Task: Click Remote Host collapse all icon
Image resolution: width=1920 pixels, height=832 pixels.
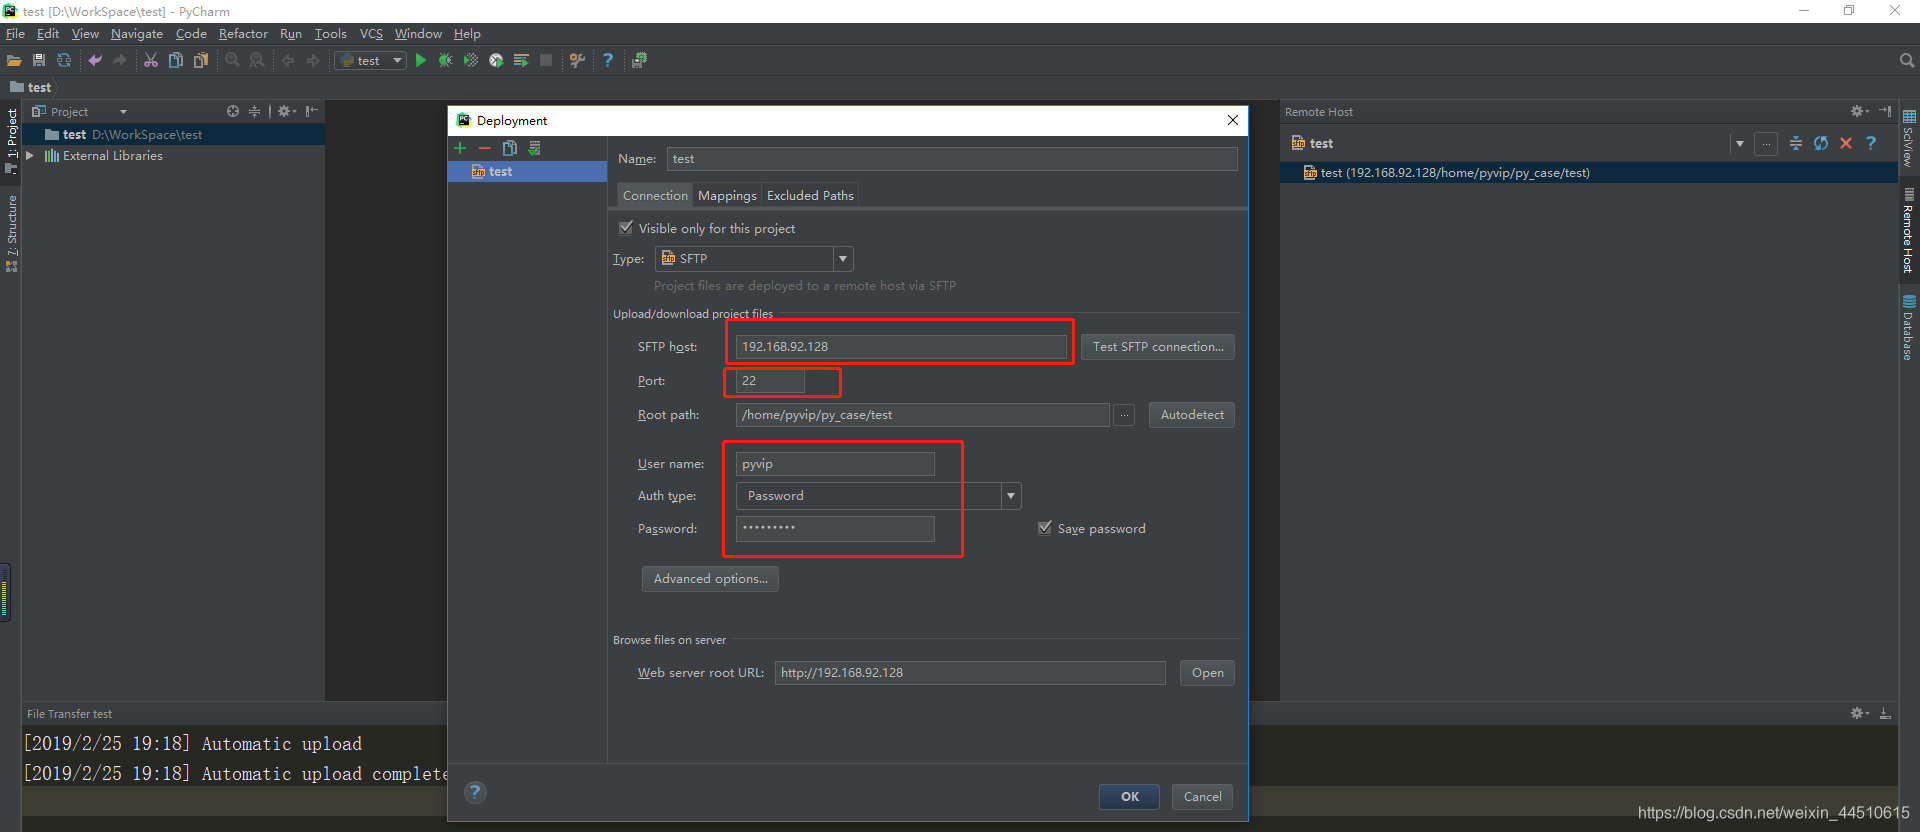Action: (x=1796, y=143)
